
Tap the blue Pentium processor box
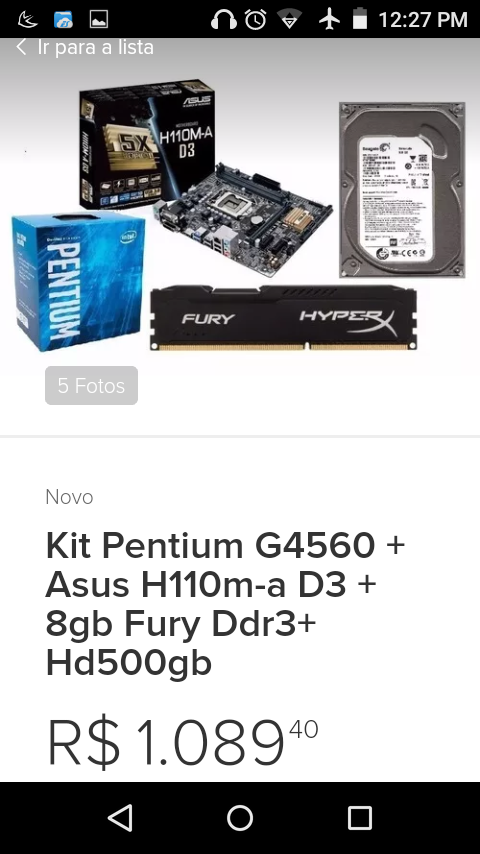78,282
